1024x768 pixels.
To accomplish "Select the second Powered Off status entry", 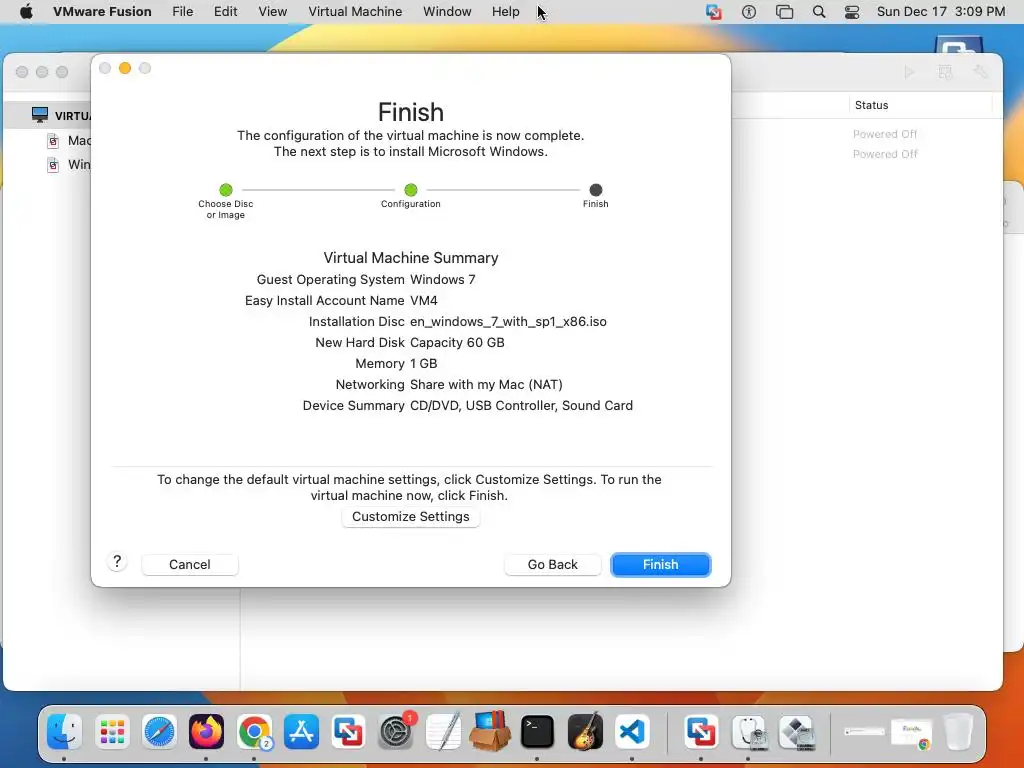I will coord(885,154).
